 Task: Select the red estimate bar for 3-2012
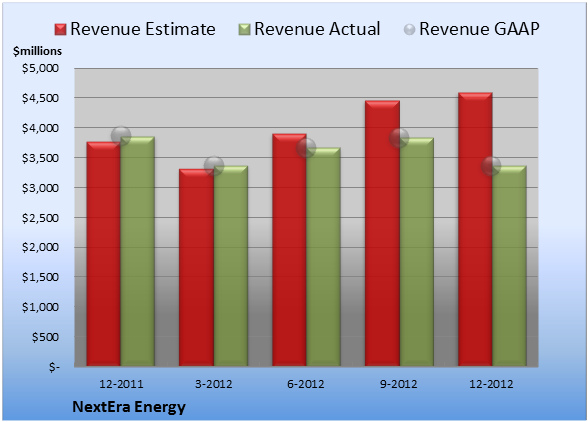point(196,267)
